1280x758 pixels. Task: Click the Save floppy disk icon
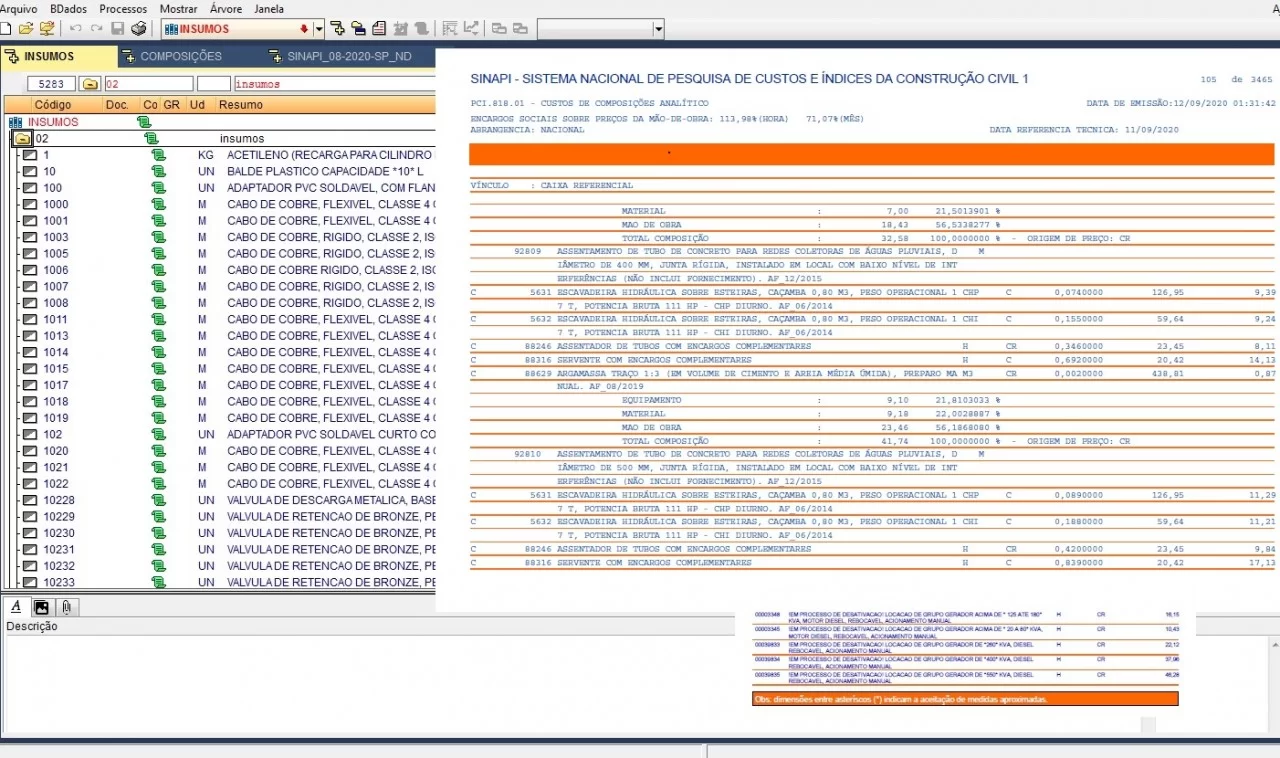point(118,29)
